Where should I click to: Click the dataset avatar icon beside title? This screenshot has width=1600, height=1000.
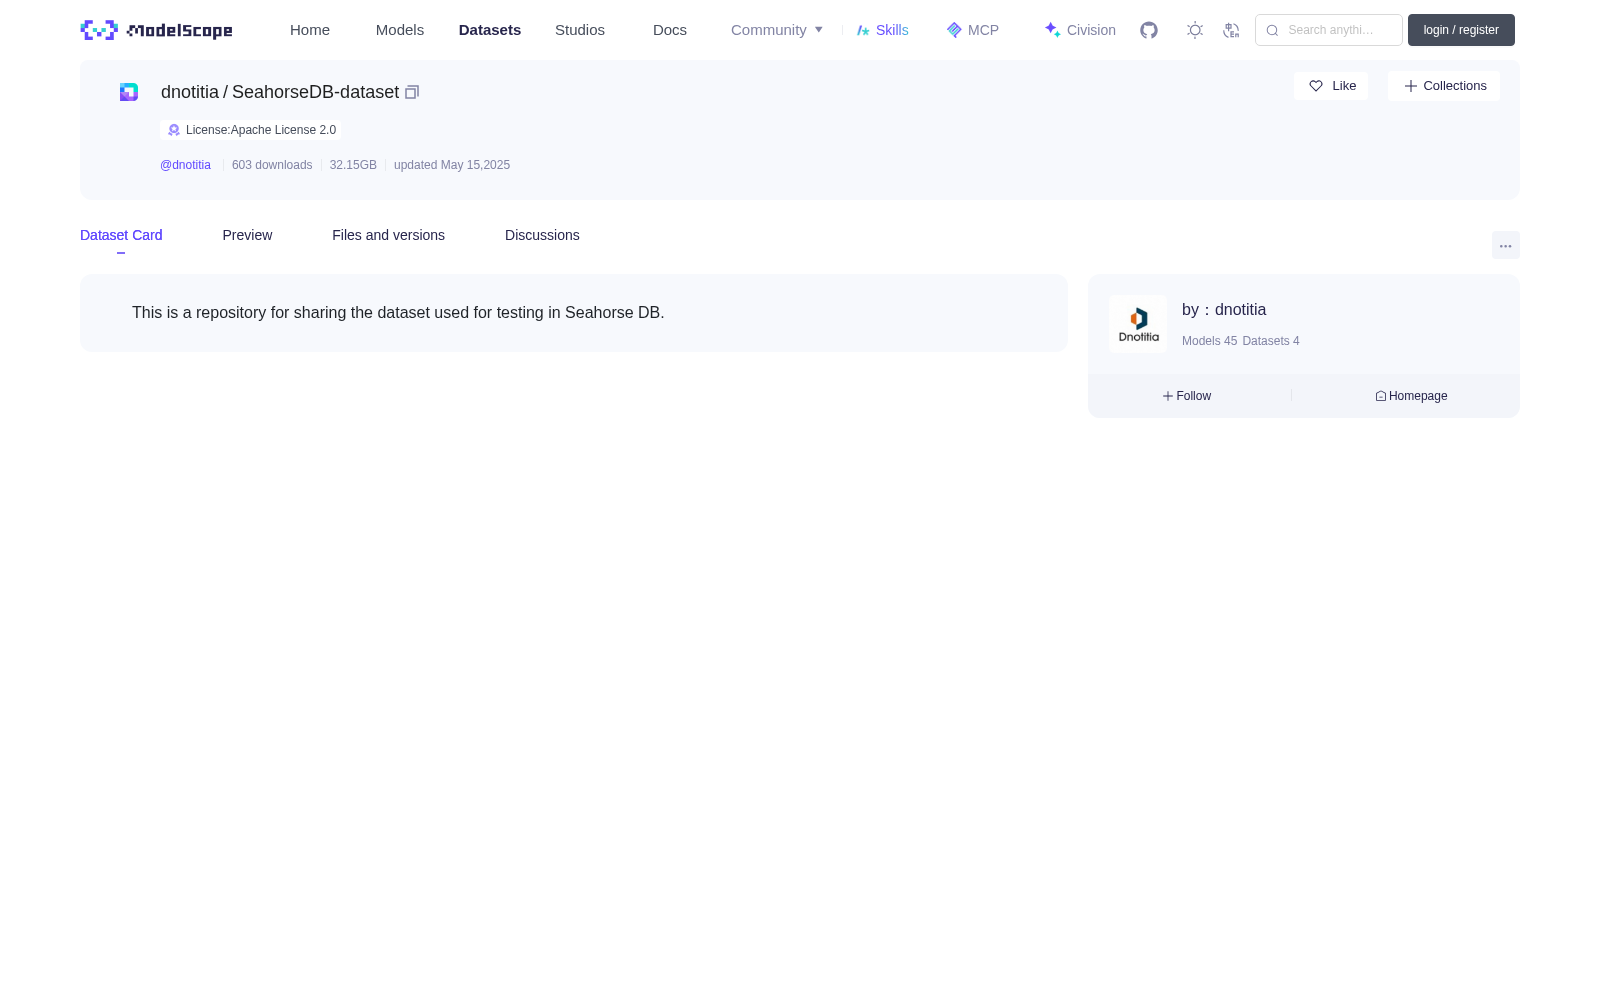(x=129, y=92)
